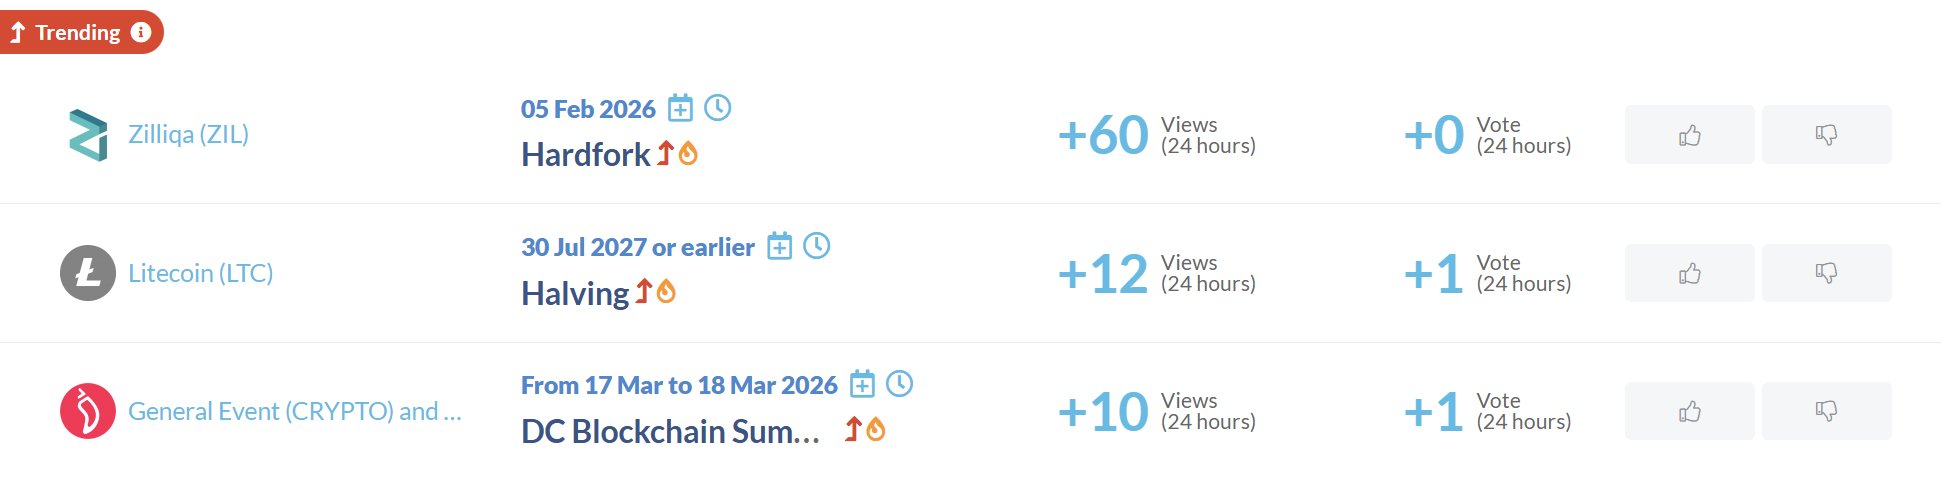Thumbs up the Zilliqa Hardfork event
Image resolution: width=1941 pixels, height=488 pixels.
[x=1689, y=135]
